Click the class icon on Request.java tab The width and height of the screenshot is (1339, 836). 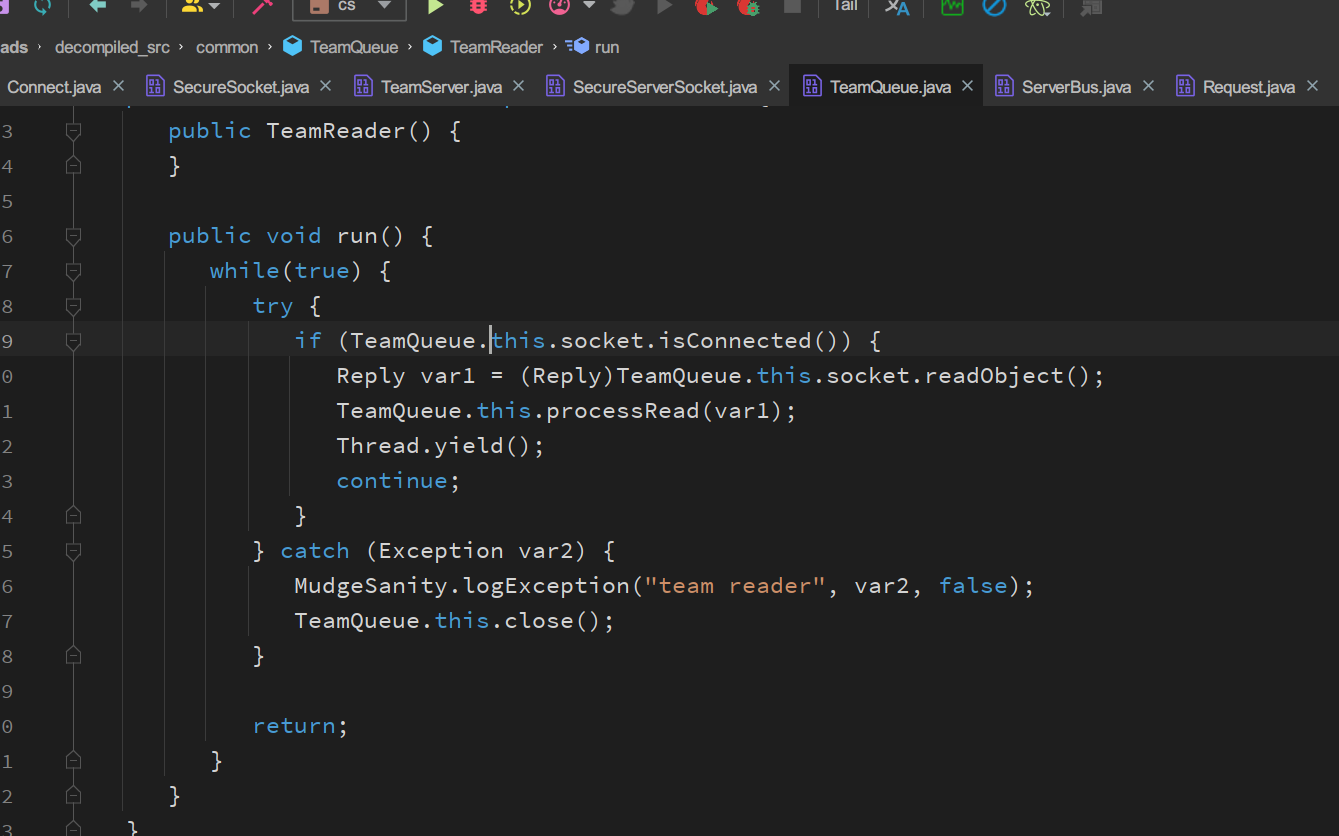[1185, 87]
